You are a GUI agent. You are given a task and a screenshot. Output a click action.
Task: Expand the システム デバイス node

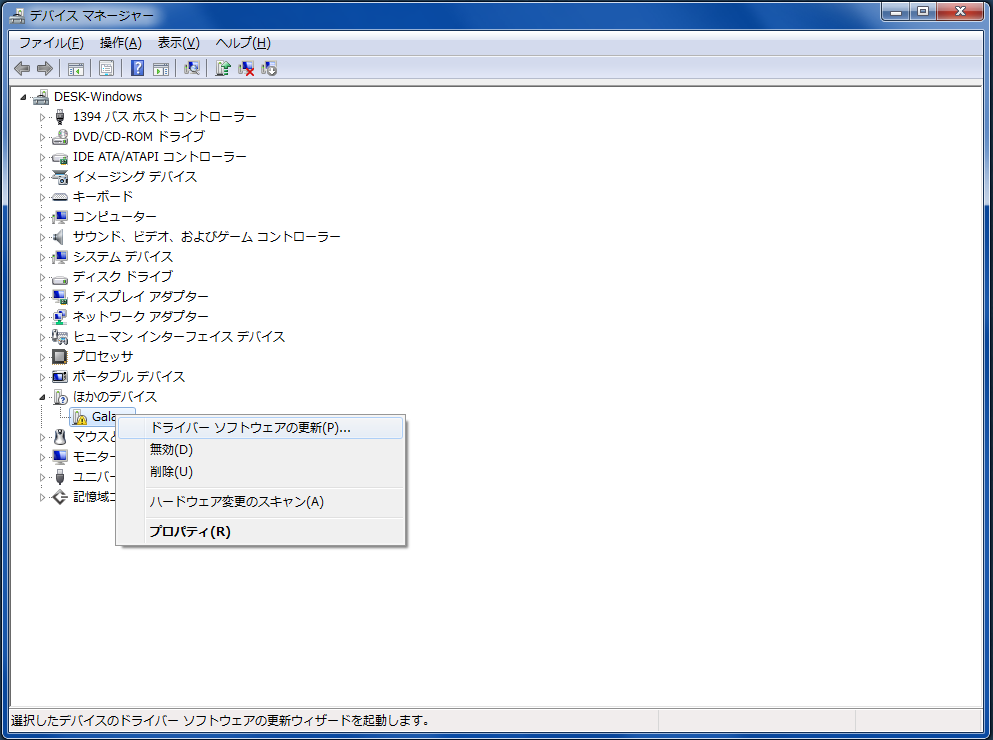42,257
